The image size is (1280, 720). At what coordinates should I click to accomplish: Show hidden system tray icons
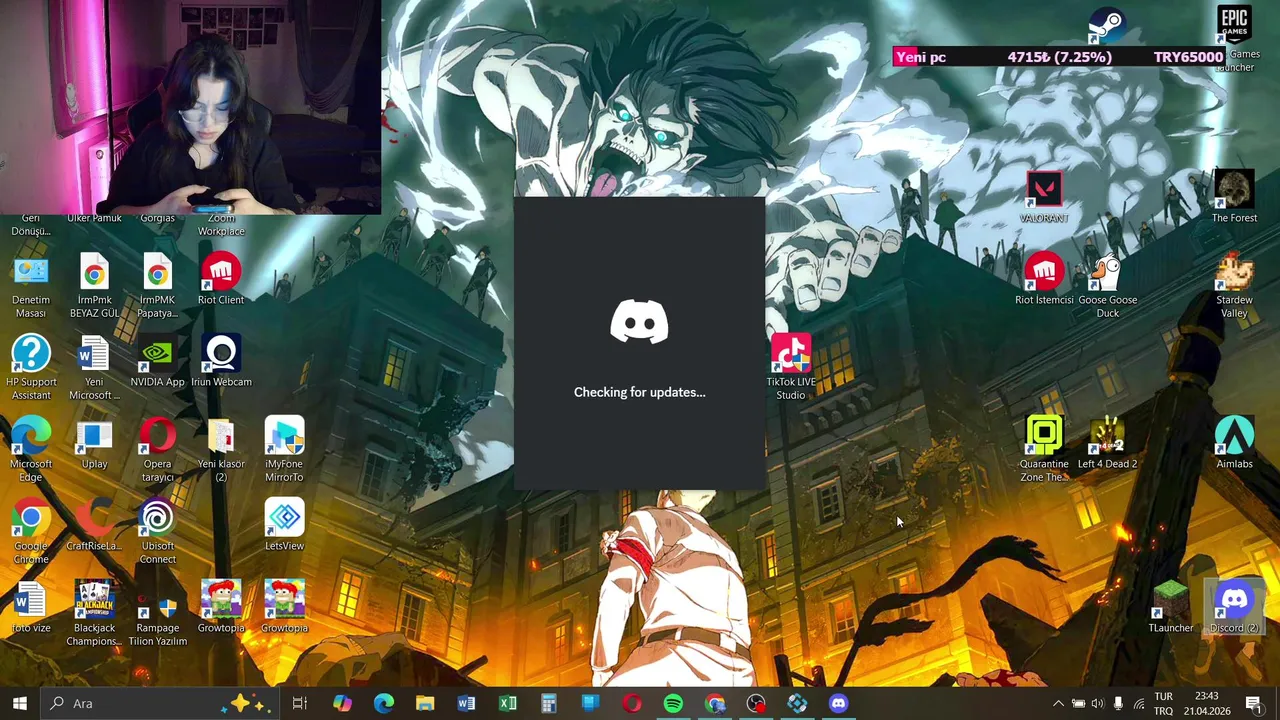point(1058,703)
